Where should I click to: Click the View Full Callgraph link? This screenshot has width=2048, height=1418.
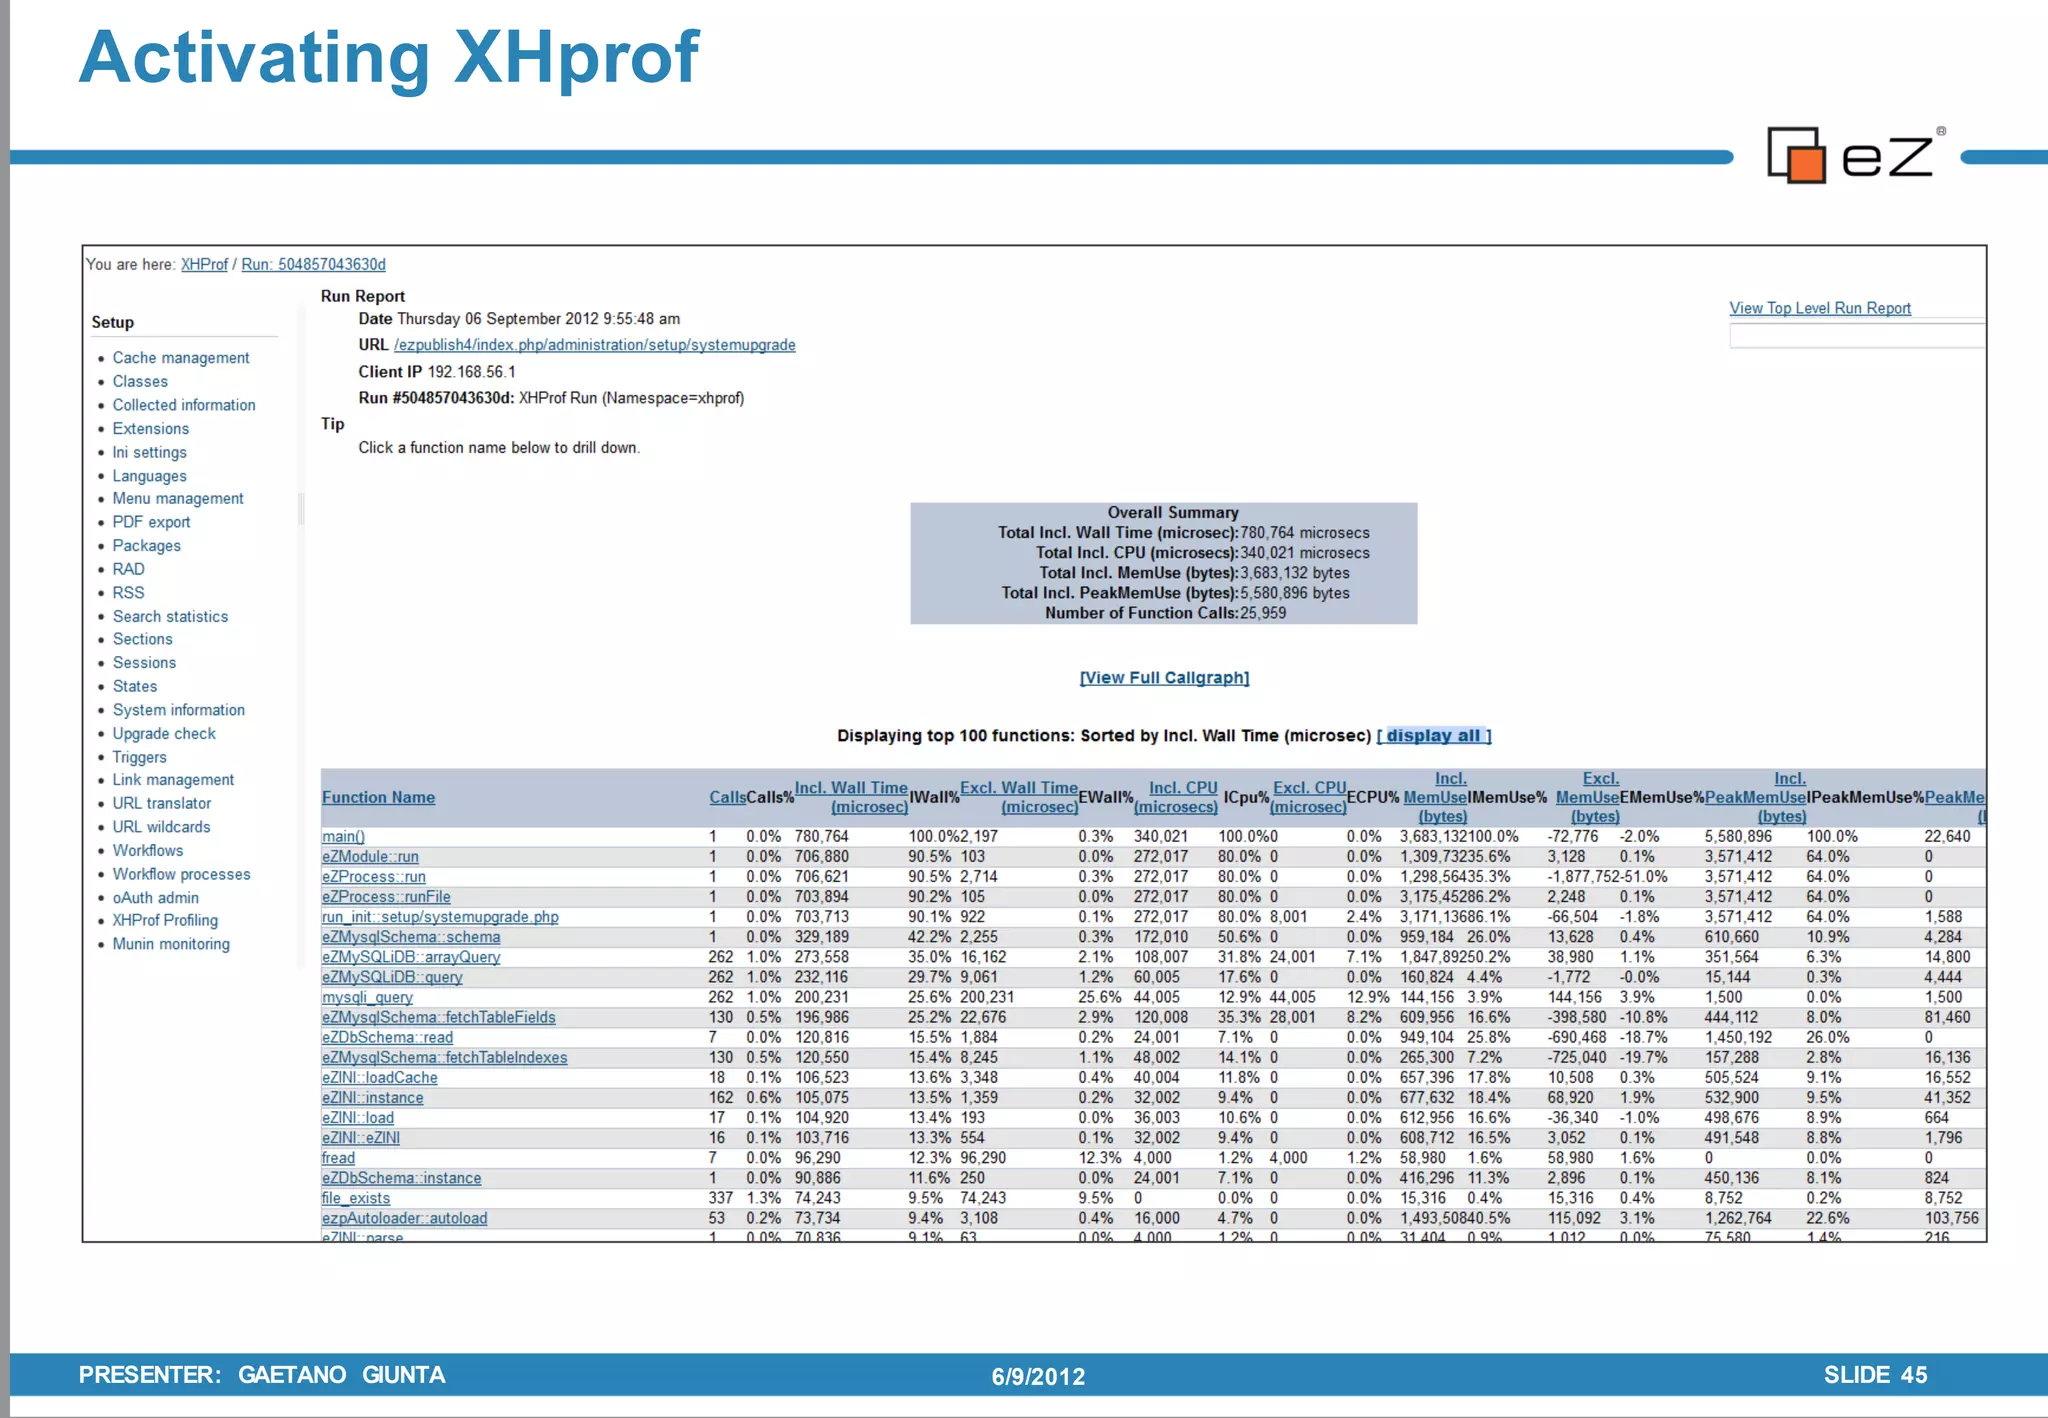(x=1164, y=678)
